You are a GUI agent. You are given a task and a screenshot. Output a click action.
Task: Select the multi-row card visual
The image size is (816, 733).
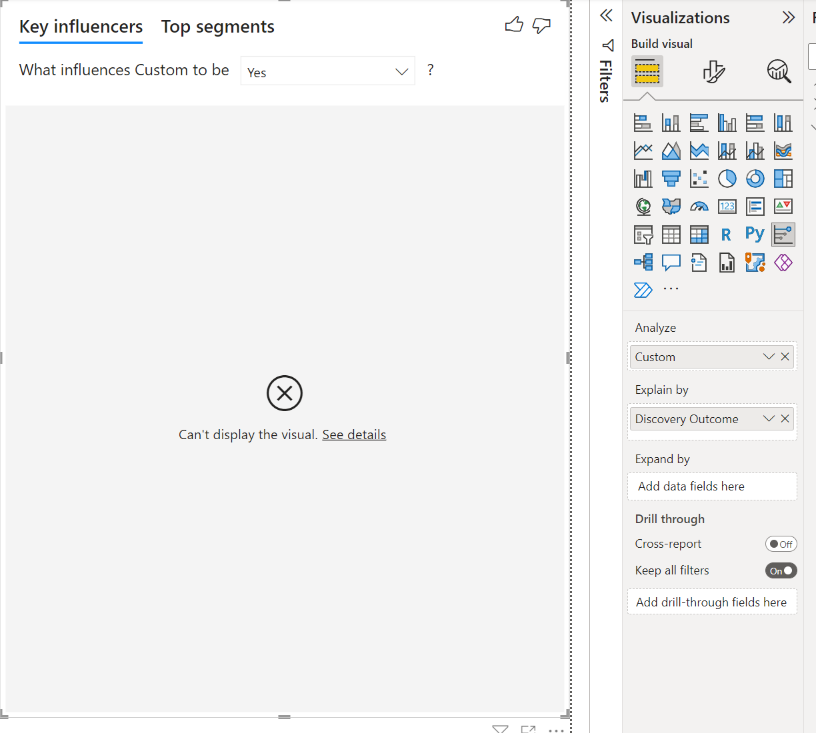pos(755,207)
